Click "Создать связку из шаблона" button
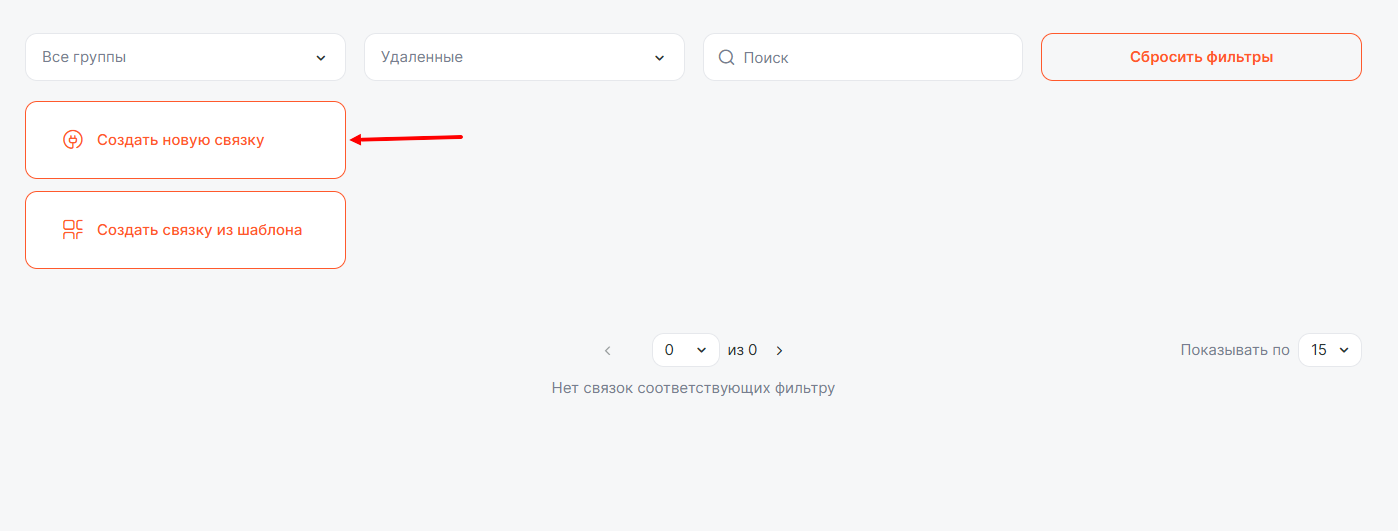 185,230
